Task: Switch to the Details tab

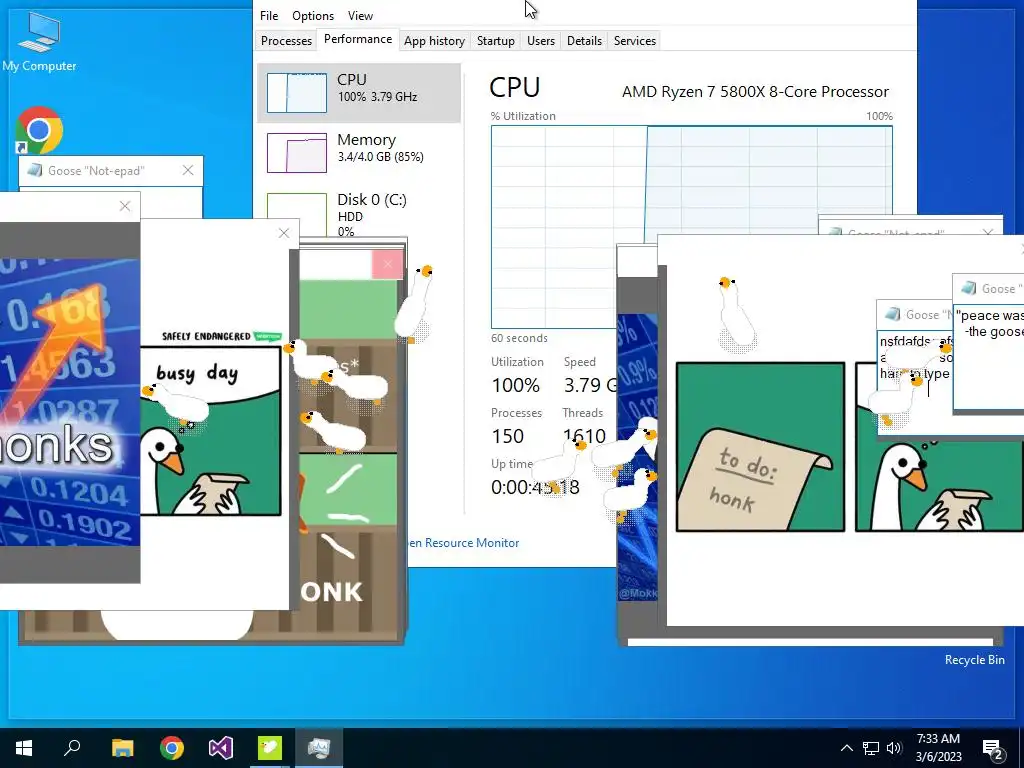Action: point(584,40)
